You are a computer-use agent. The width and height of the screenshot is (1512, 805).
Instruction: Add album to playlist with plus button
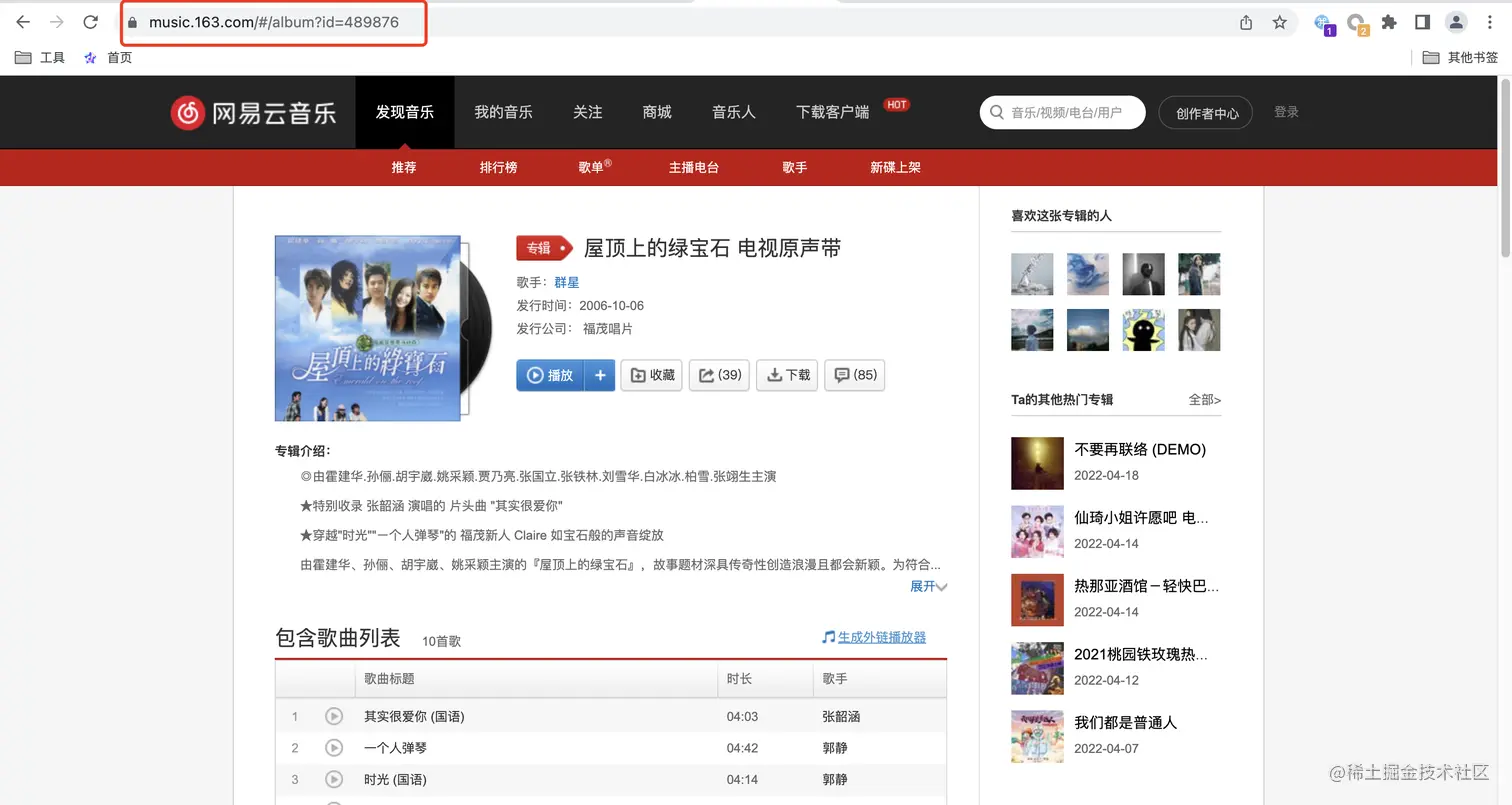point(600,375)
